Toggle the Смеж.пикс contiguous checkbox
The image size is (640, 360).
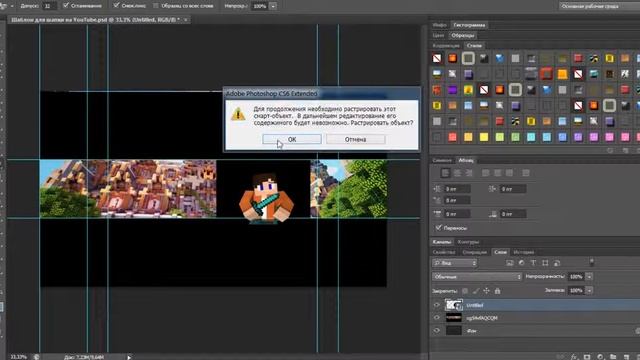tap(116, 5)
